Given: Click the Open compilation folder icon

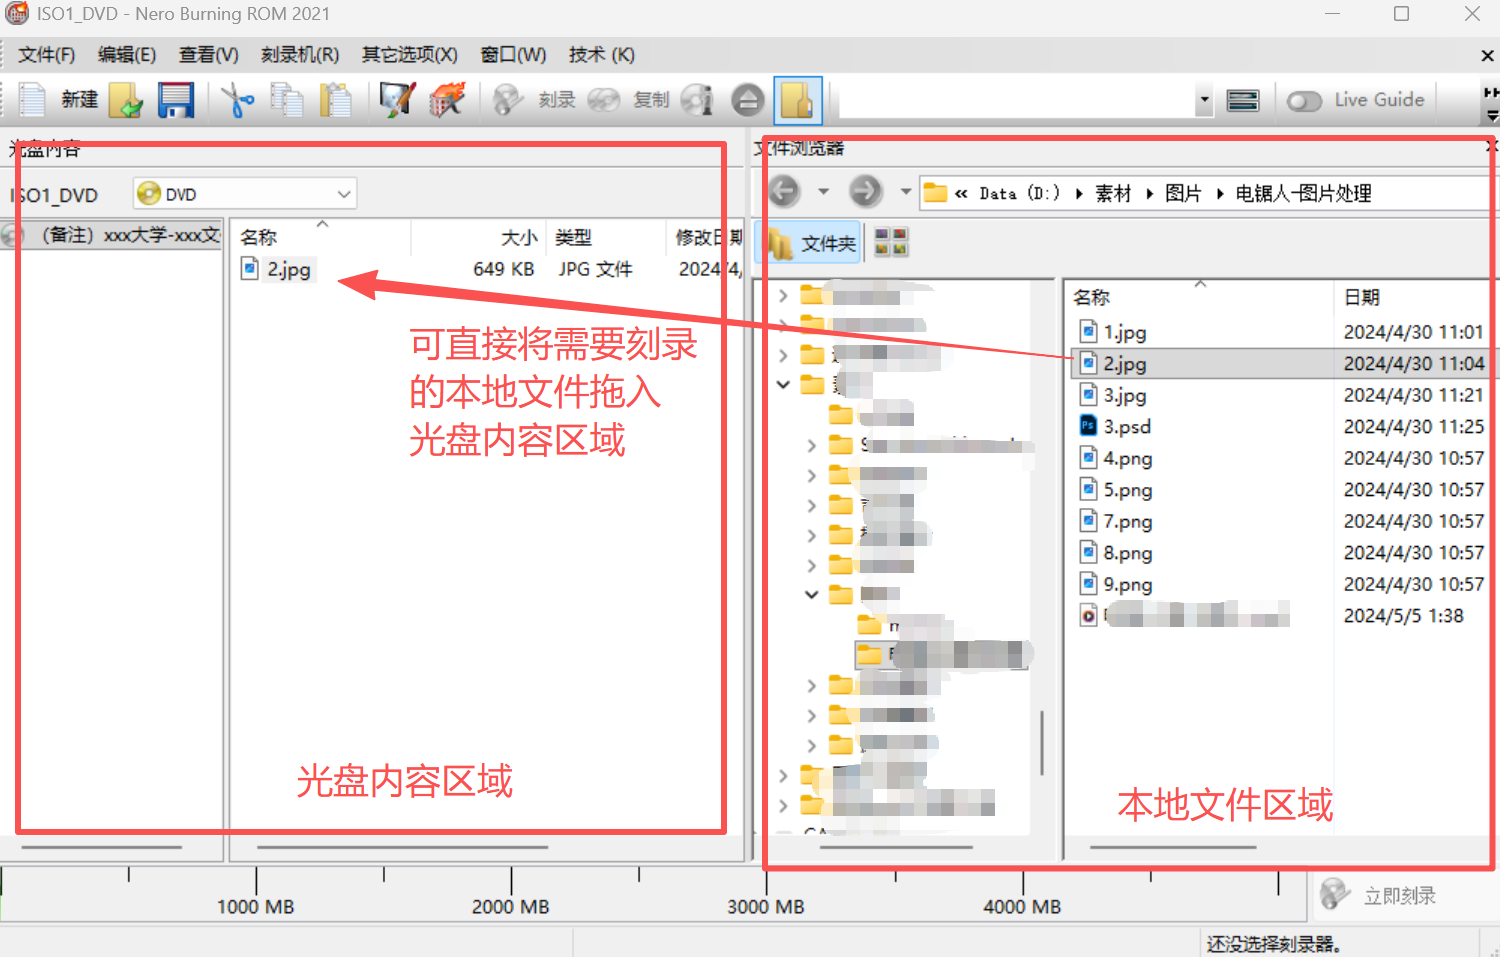Looking at the screenshot, I should (126, 100).
